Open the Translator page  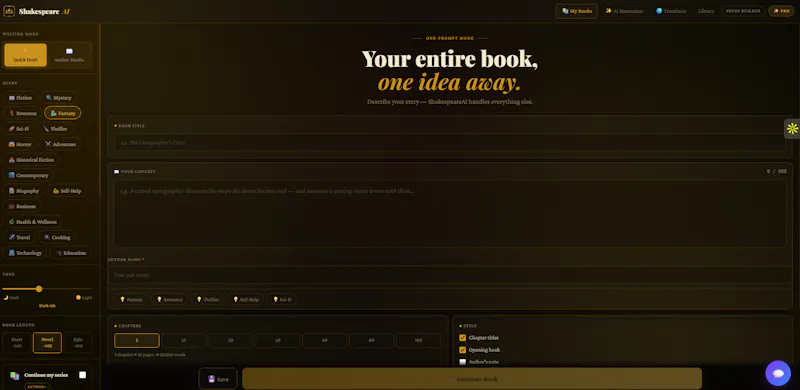point(671,11)
